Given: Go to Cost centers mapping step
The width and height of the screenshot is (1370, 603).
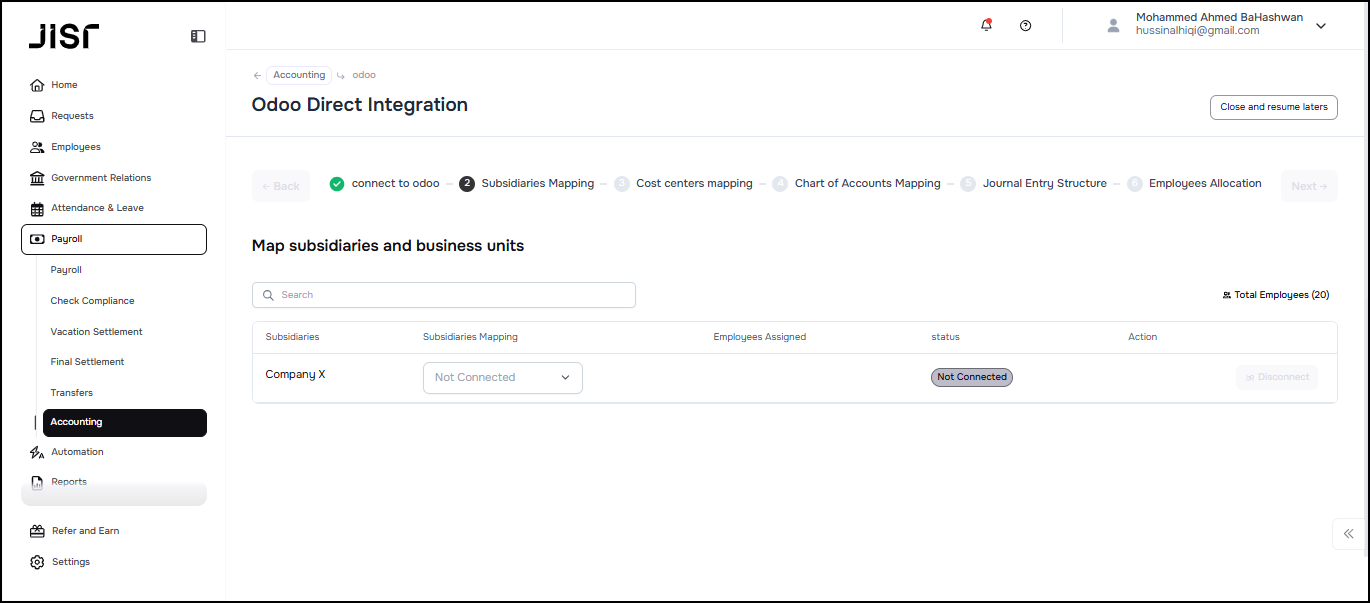Looking at the screenshot, I should 693,184.
